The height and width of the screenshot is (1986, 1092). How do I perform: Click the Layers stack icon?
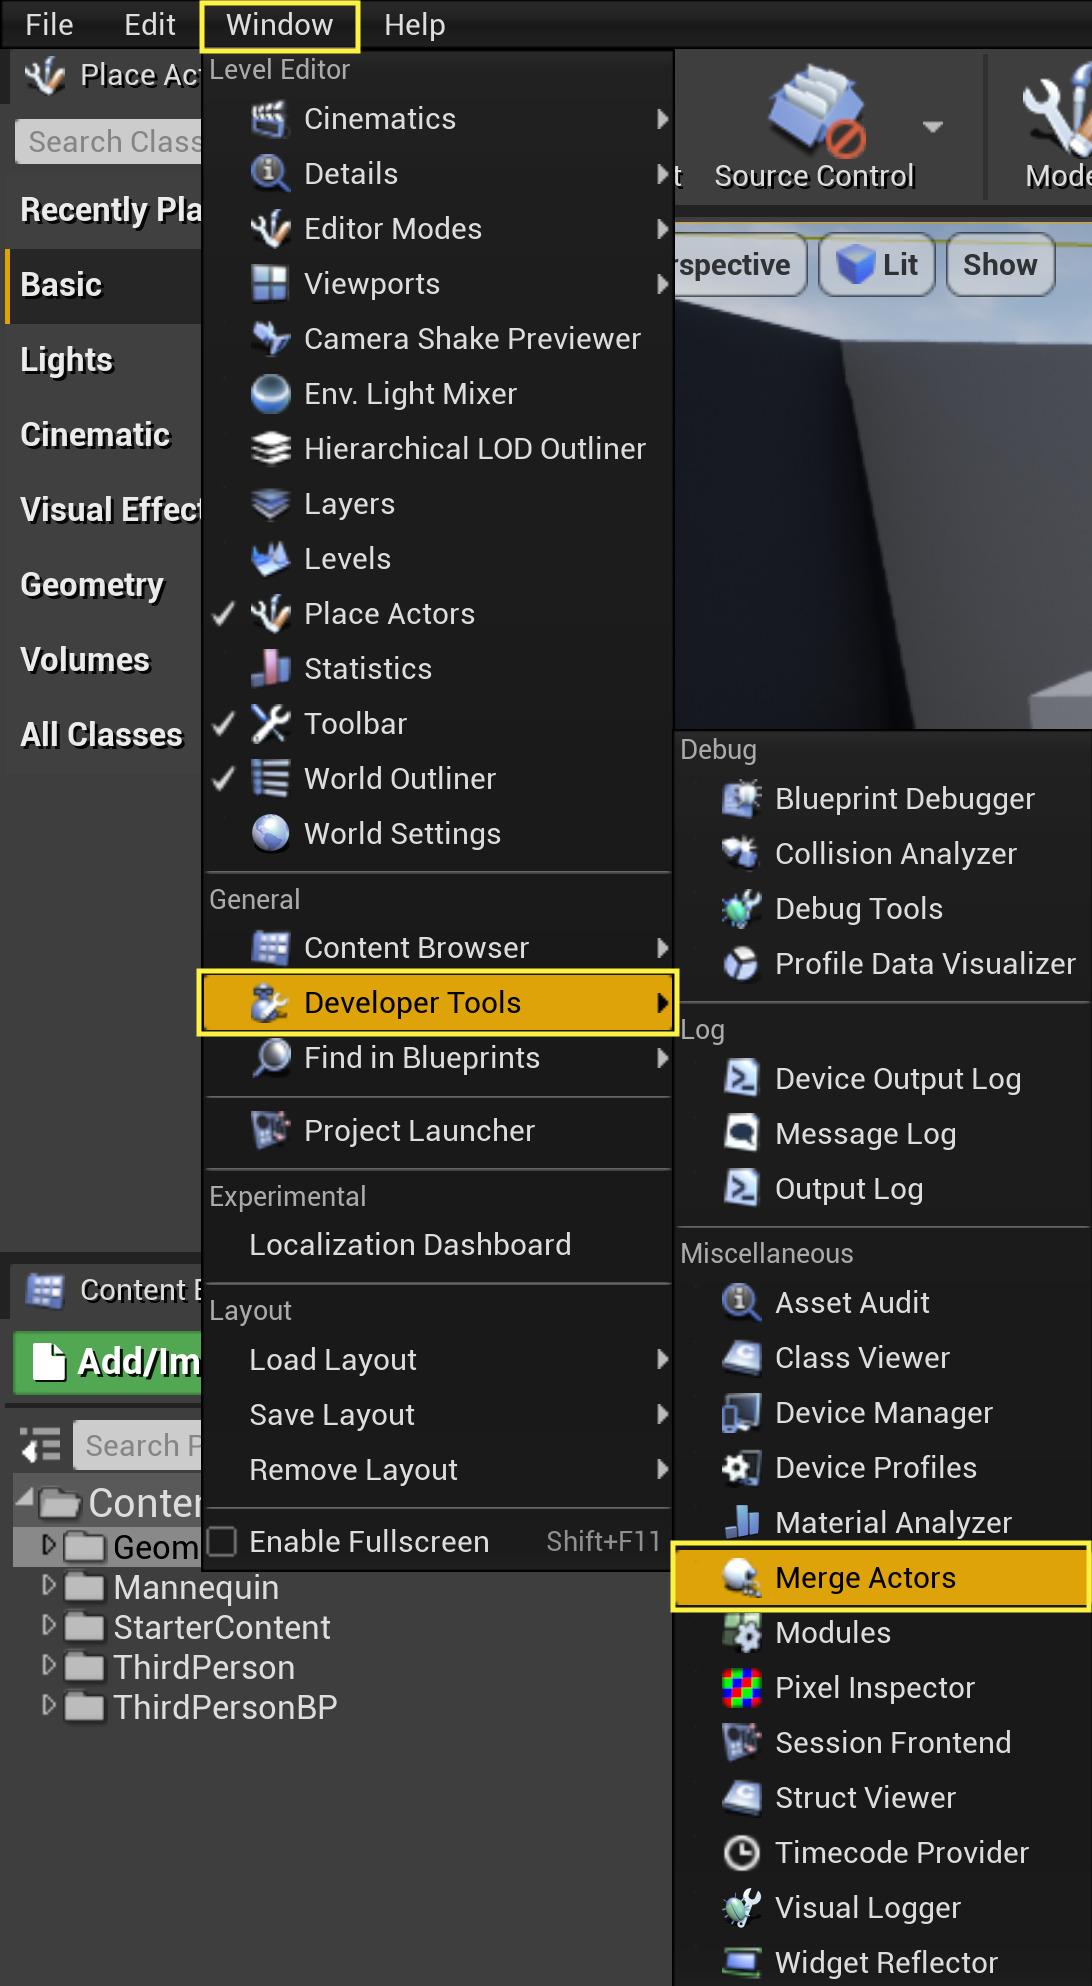[270, 504]
